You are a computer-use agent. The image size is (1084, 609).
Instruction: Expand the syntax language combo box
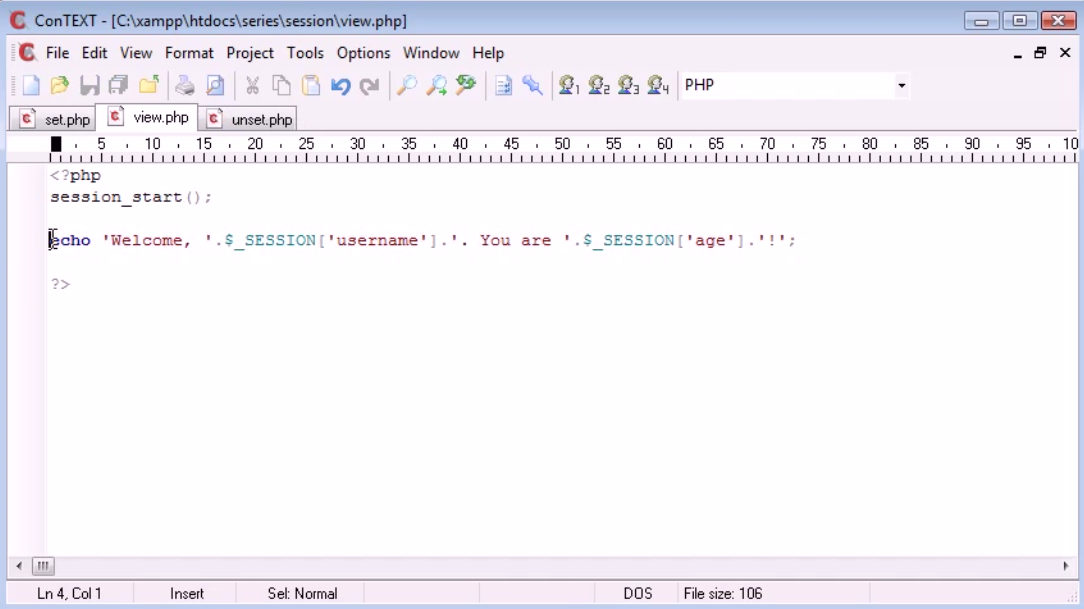point(901,85)
